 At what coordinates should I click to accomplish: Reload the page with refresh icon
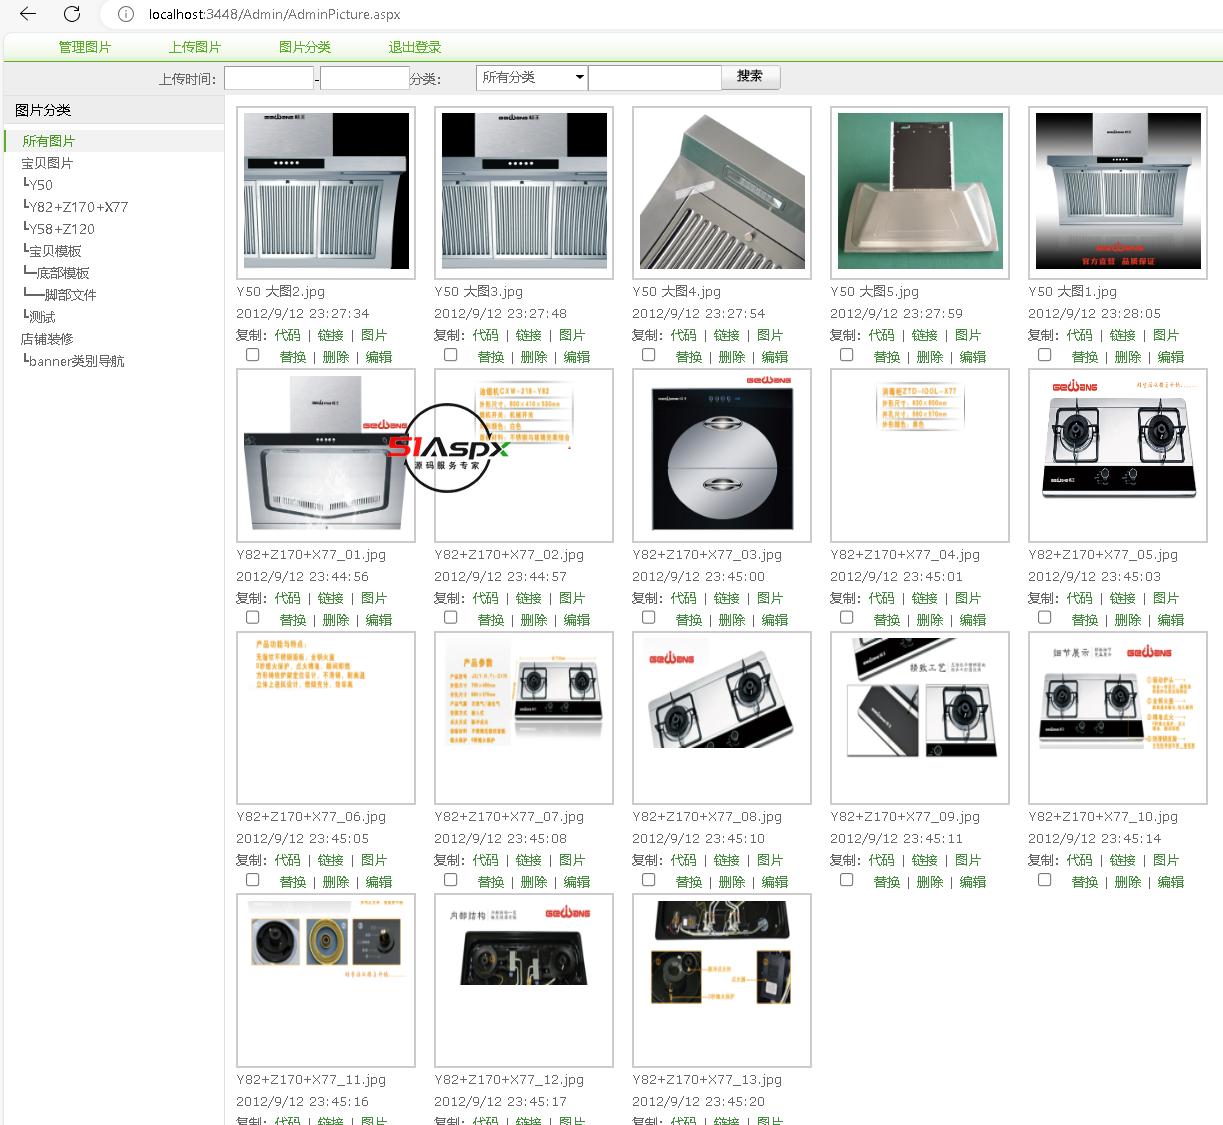coord(72,14)
